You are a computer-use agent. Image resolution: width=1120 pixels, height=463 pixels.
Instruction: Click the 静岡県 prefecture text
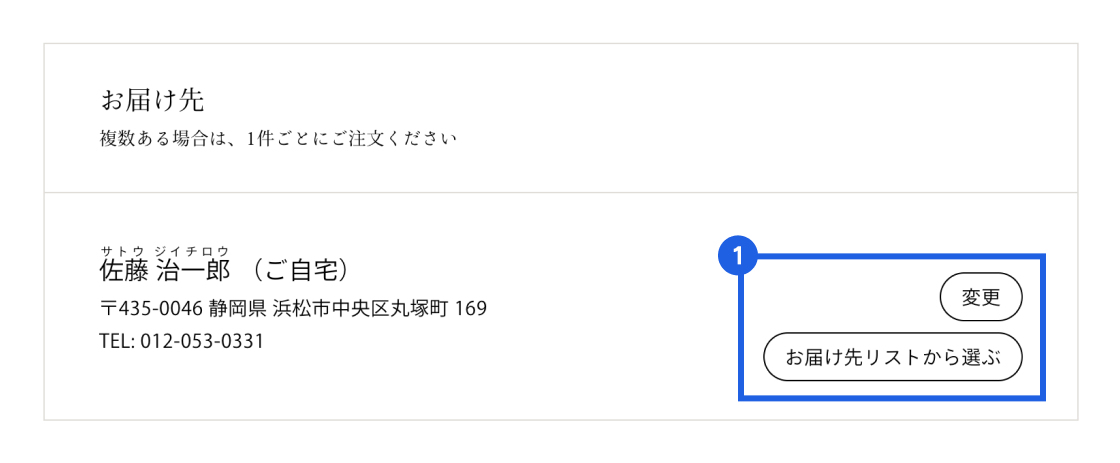238,308
